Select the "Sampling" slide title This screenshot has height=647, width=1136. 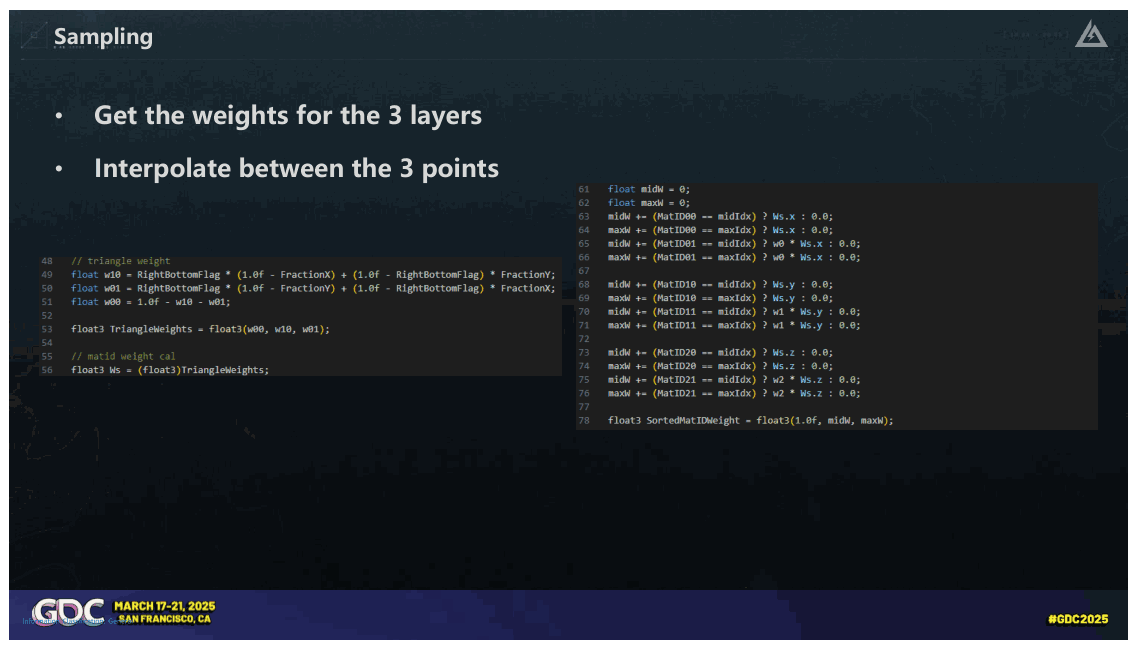point(104,37)
